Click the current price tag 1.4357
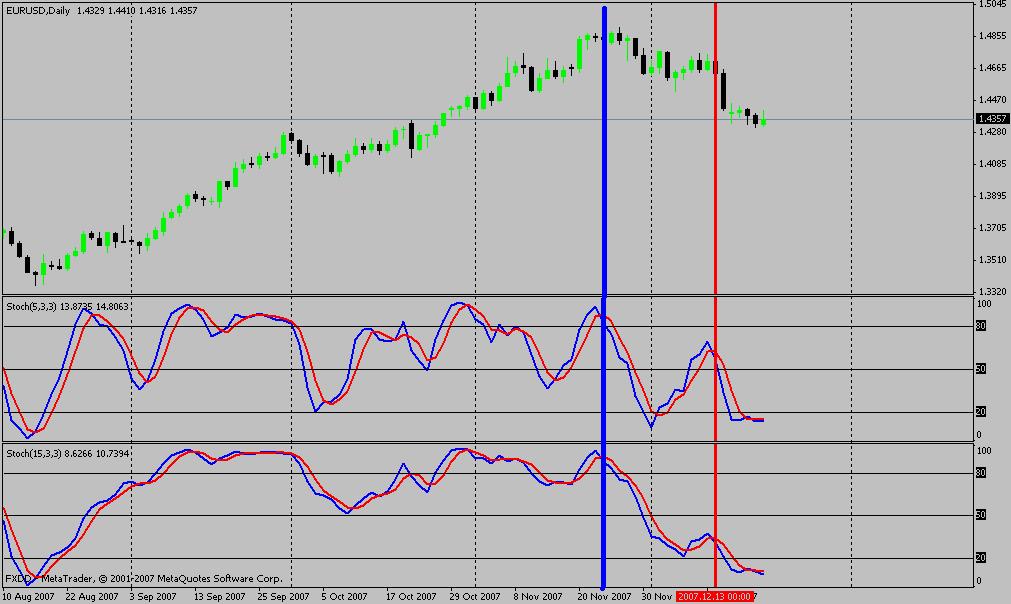The width and height of the screenshot is (1011, 604). click(x=992, y=119)
